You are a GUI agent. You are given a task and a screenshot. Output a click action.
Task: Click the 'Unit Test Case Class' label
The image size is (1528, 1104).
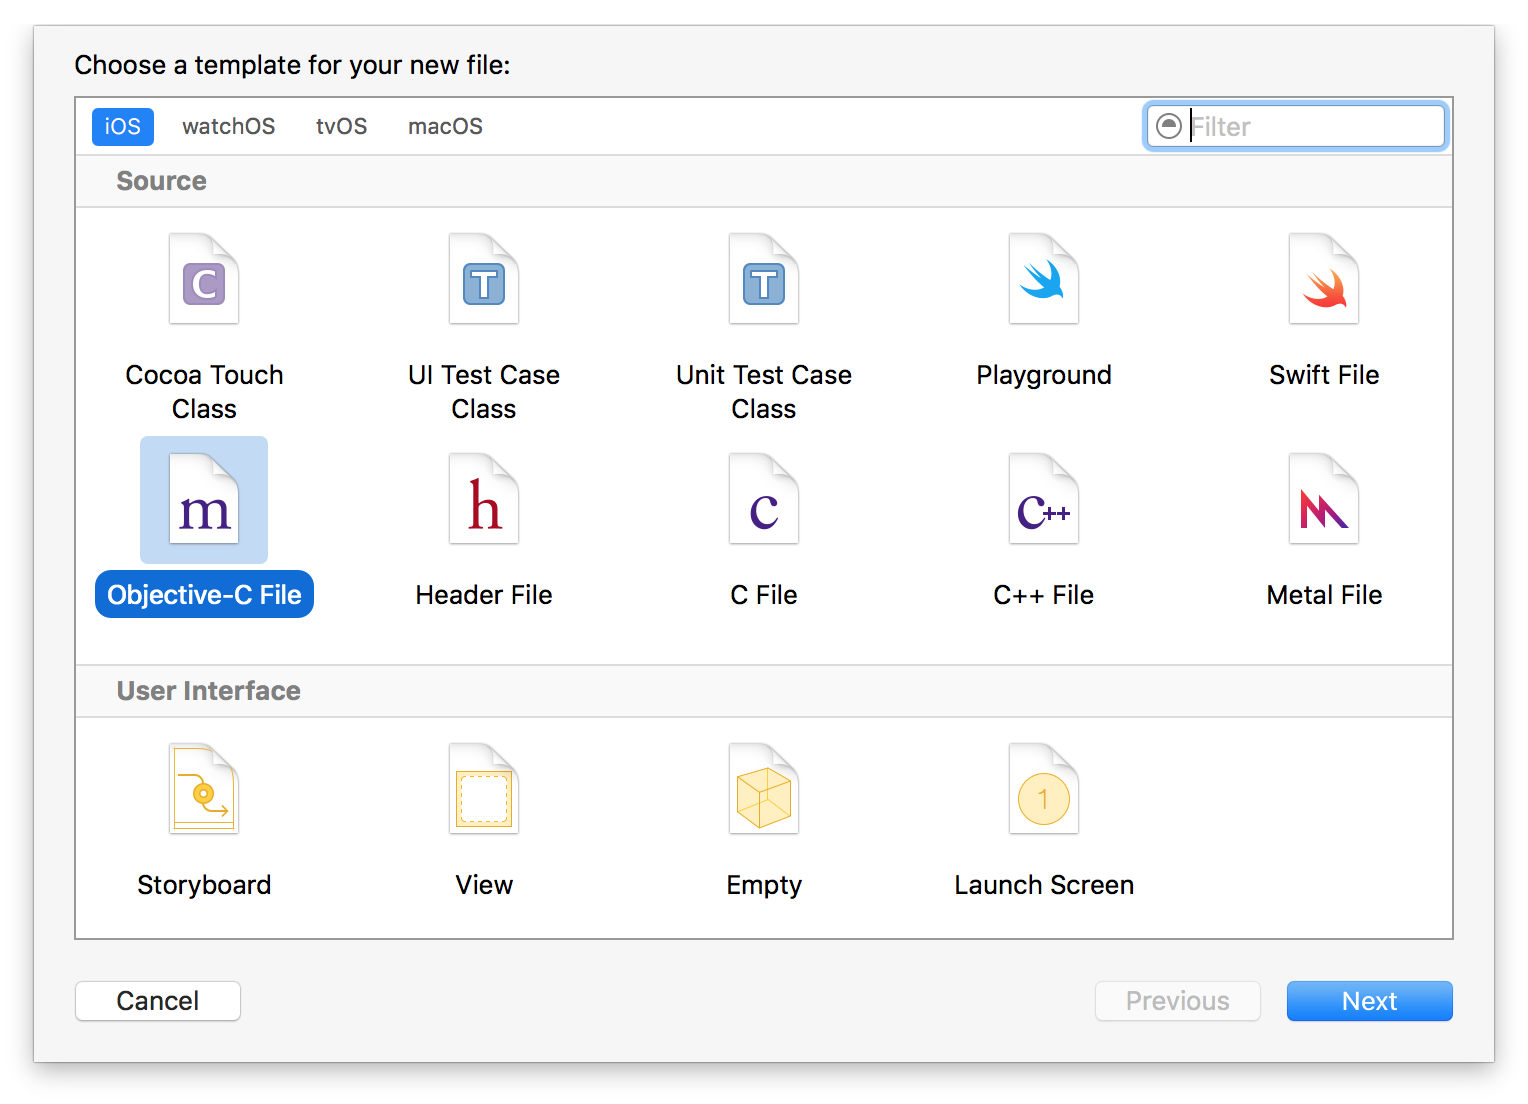[x=764, y=392]
